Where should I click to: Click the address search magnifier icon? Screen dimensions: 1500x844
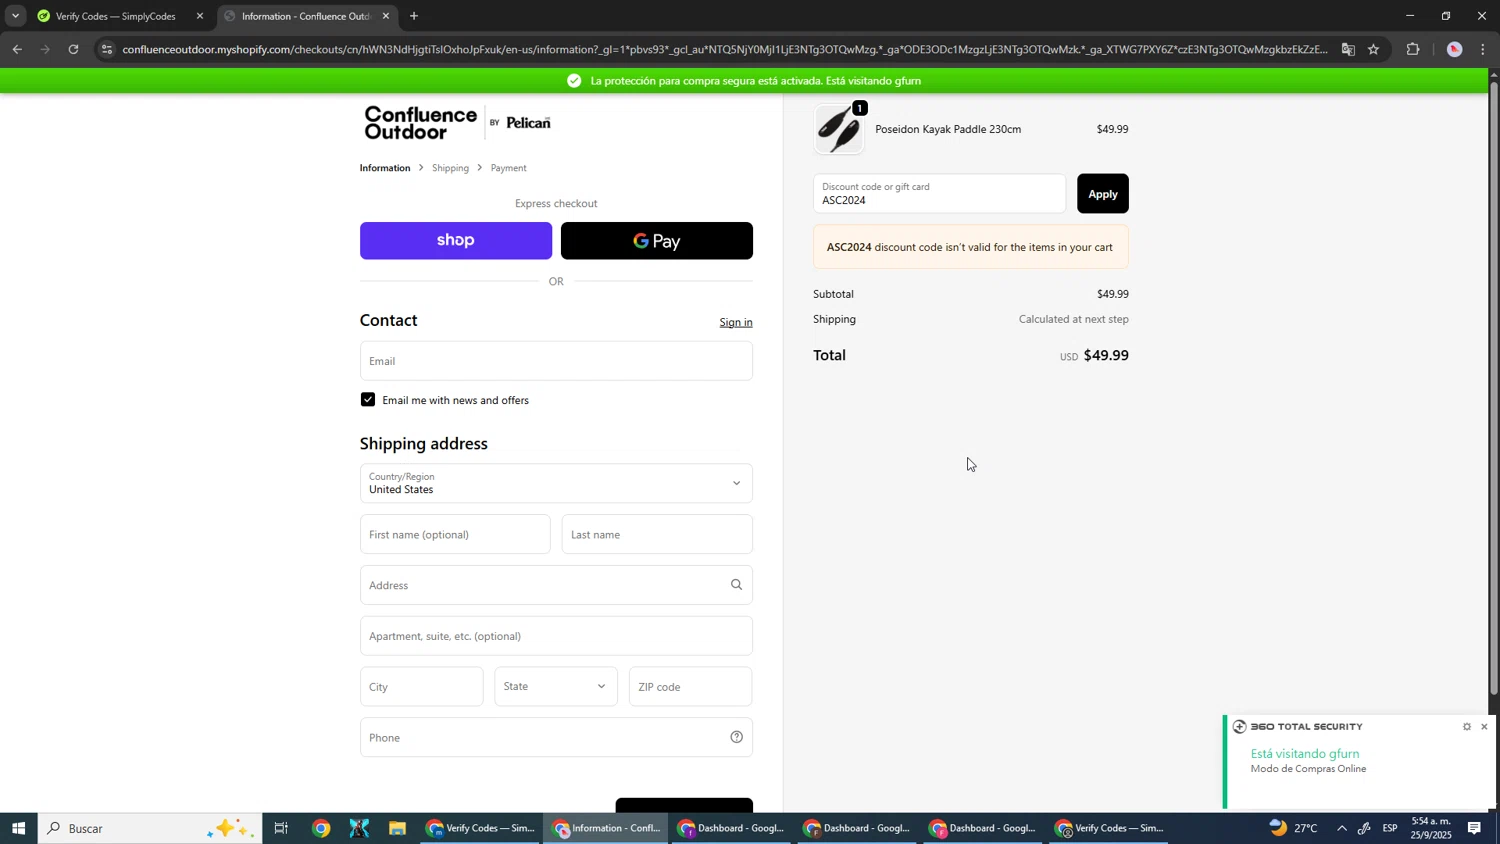click(737, 585)
